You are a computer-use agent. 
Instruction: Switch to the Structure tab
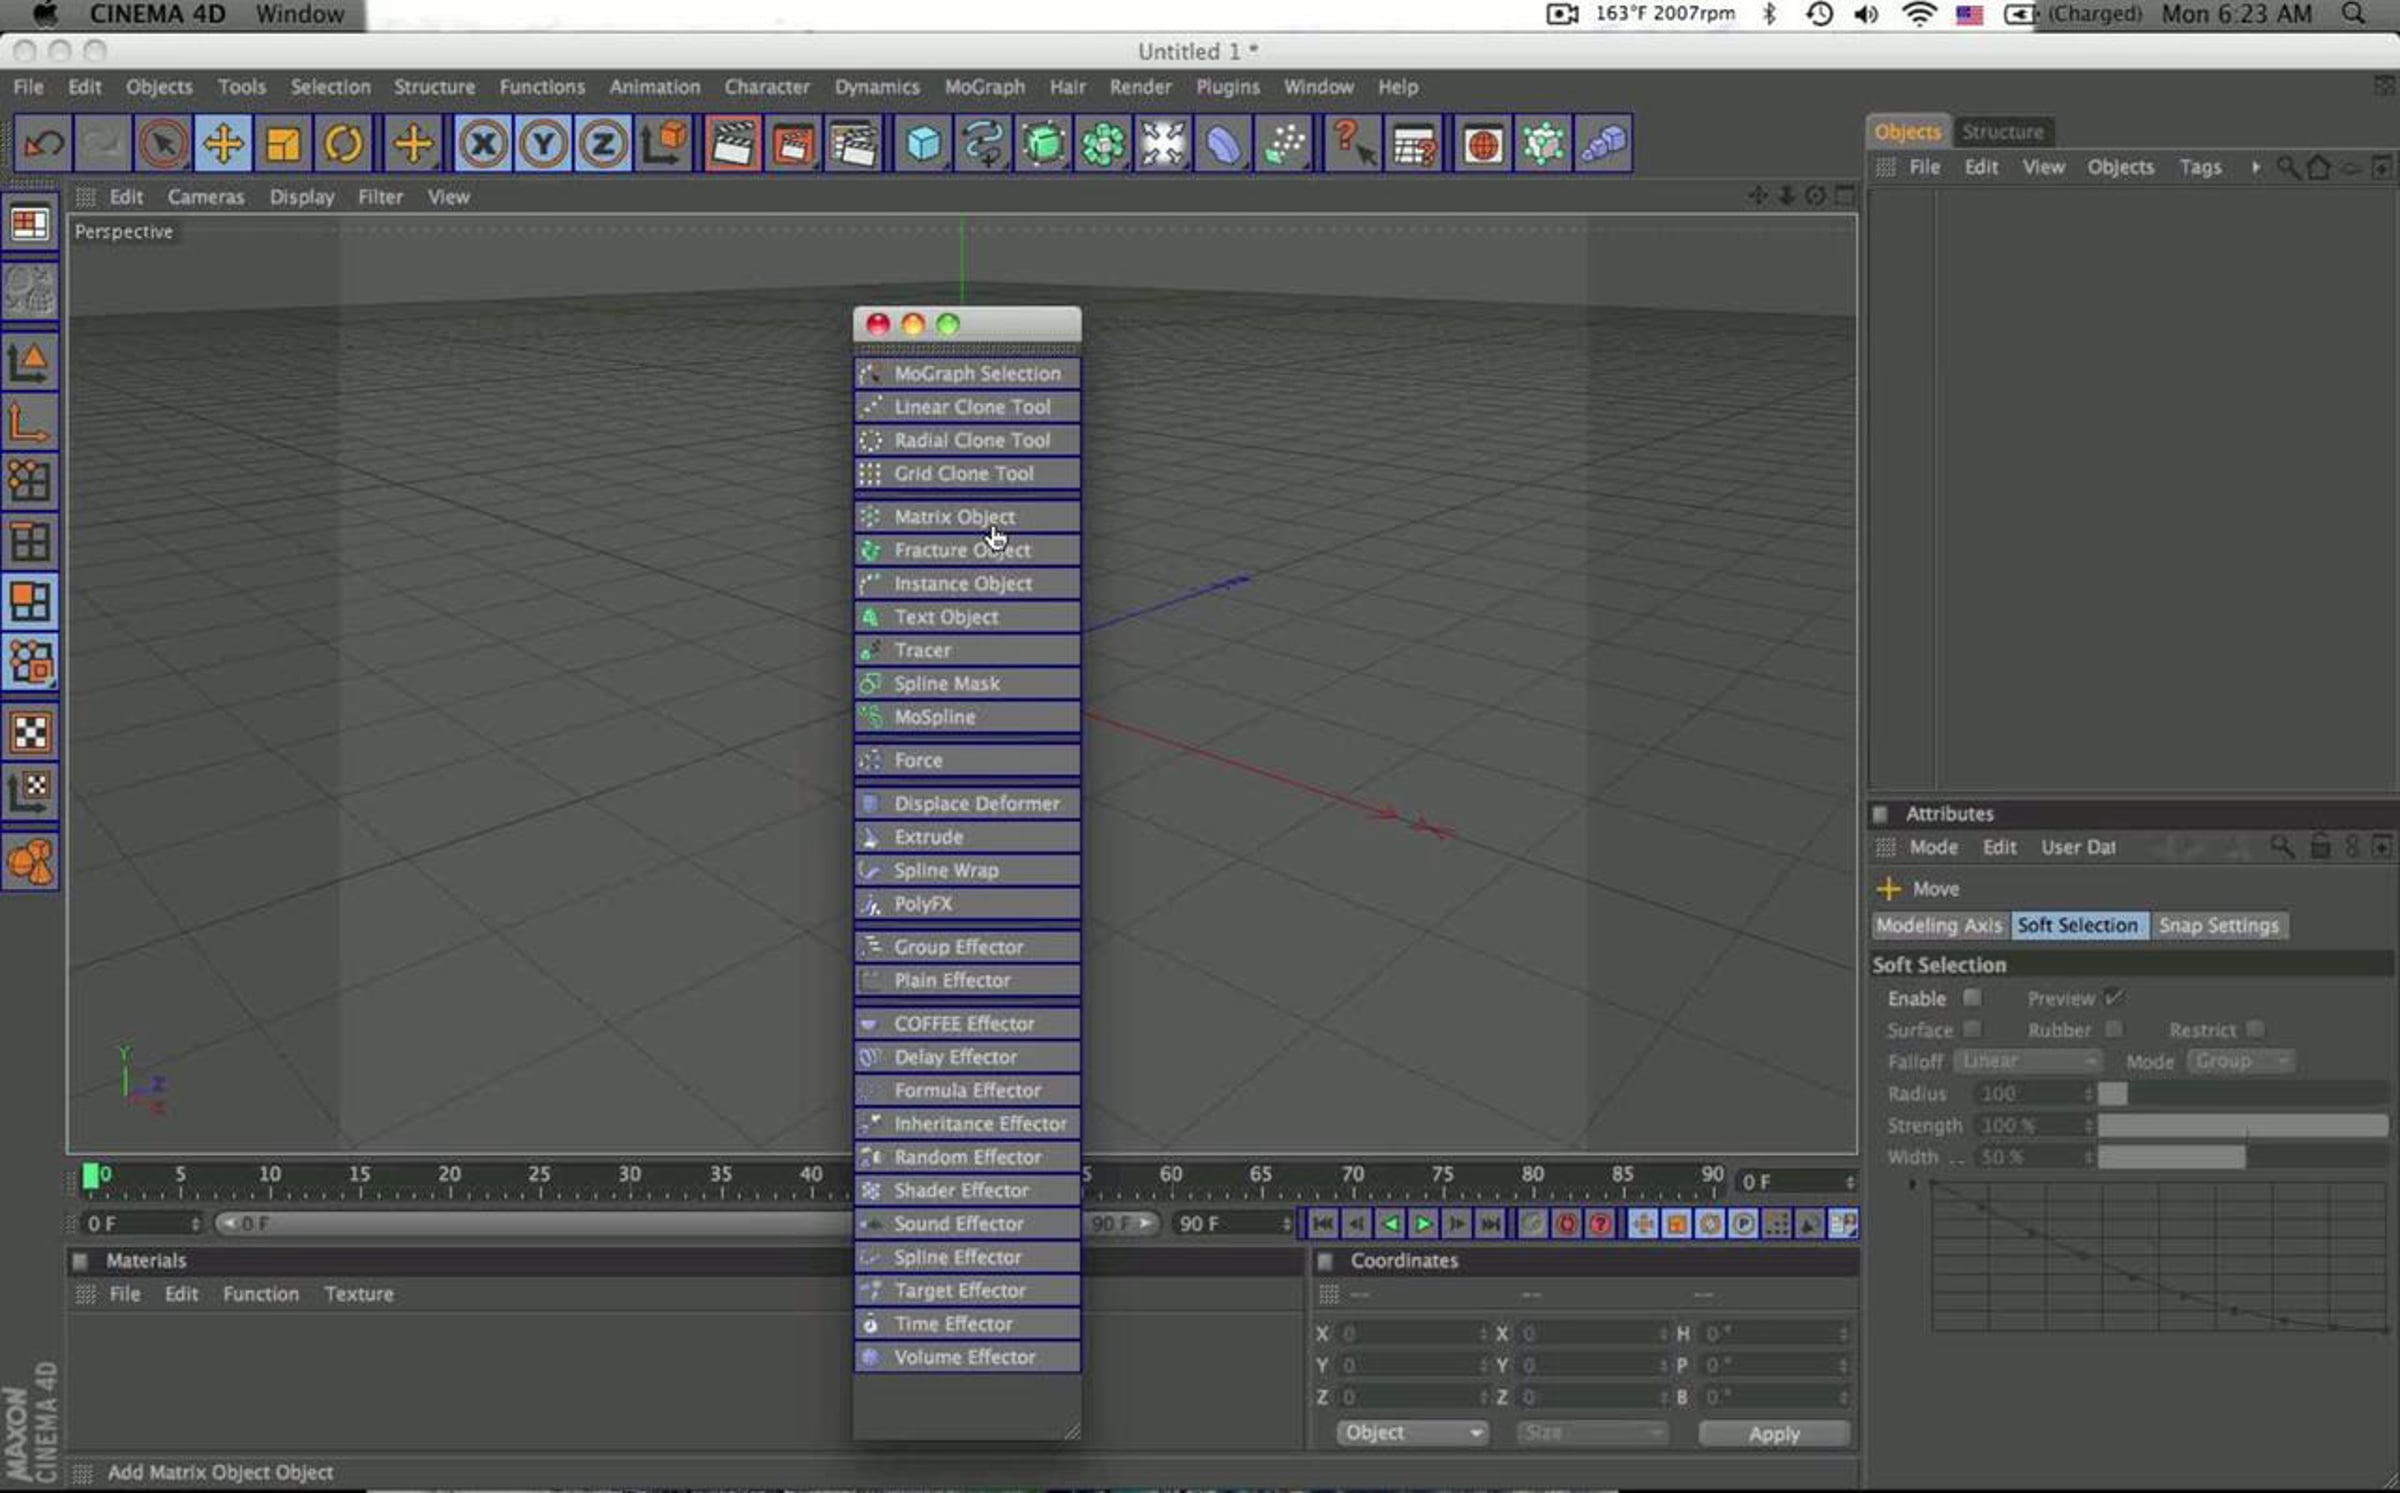2002,132
